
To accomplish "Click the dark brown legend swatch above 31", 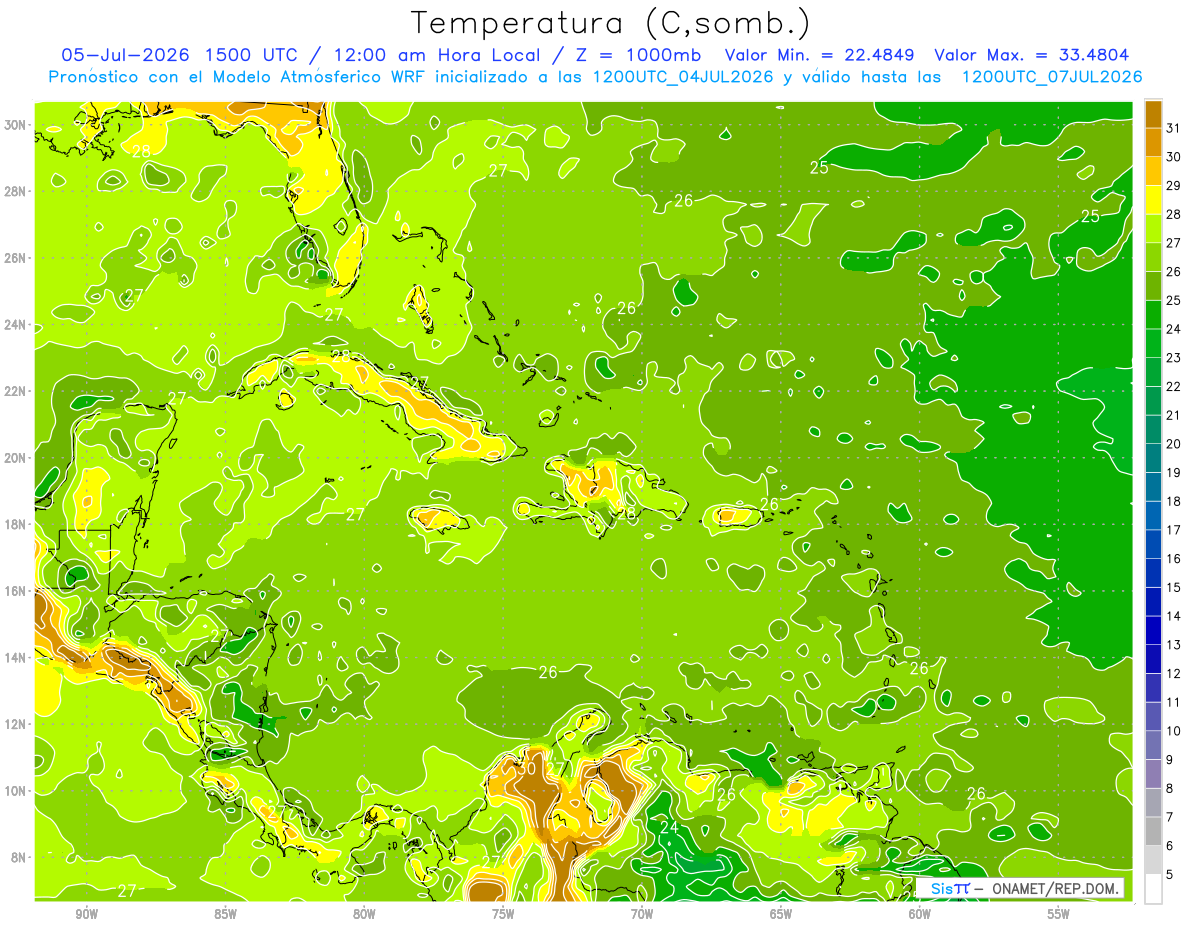I will pos(1153,113).
